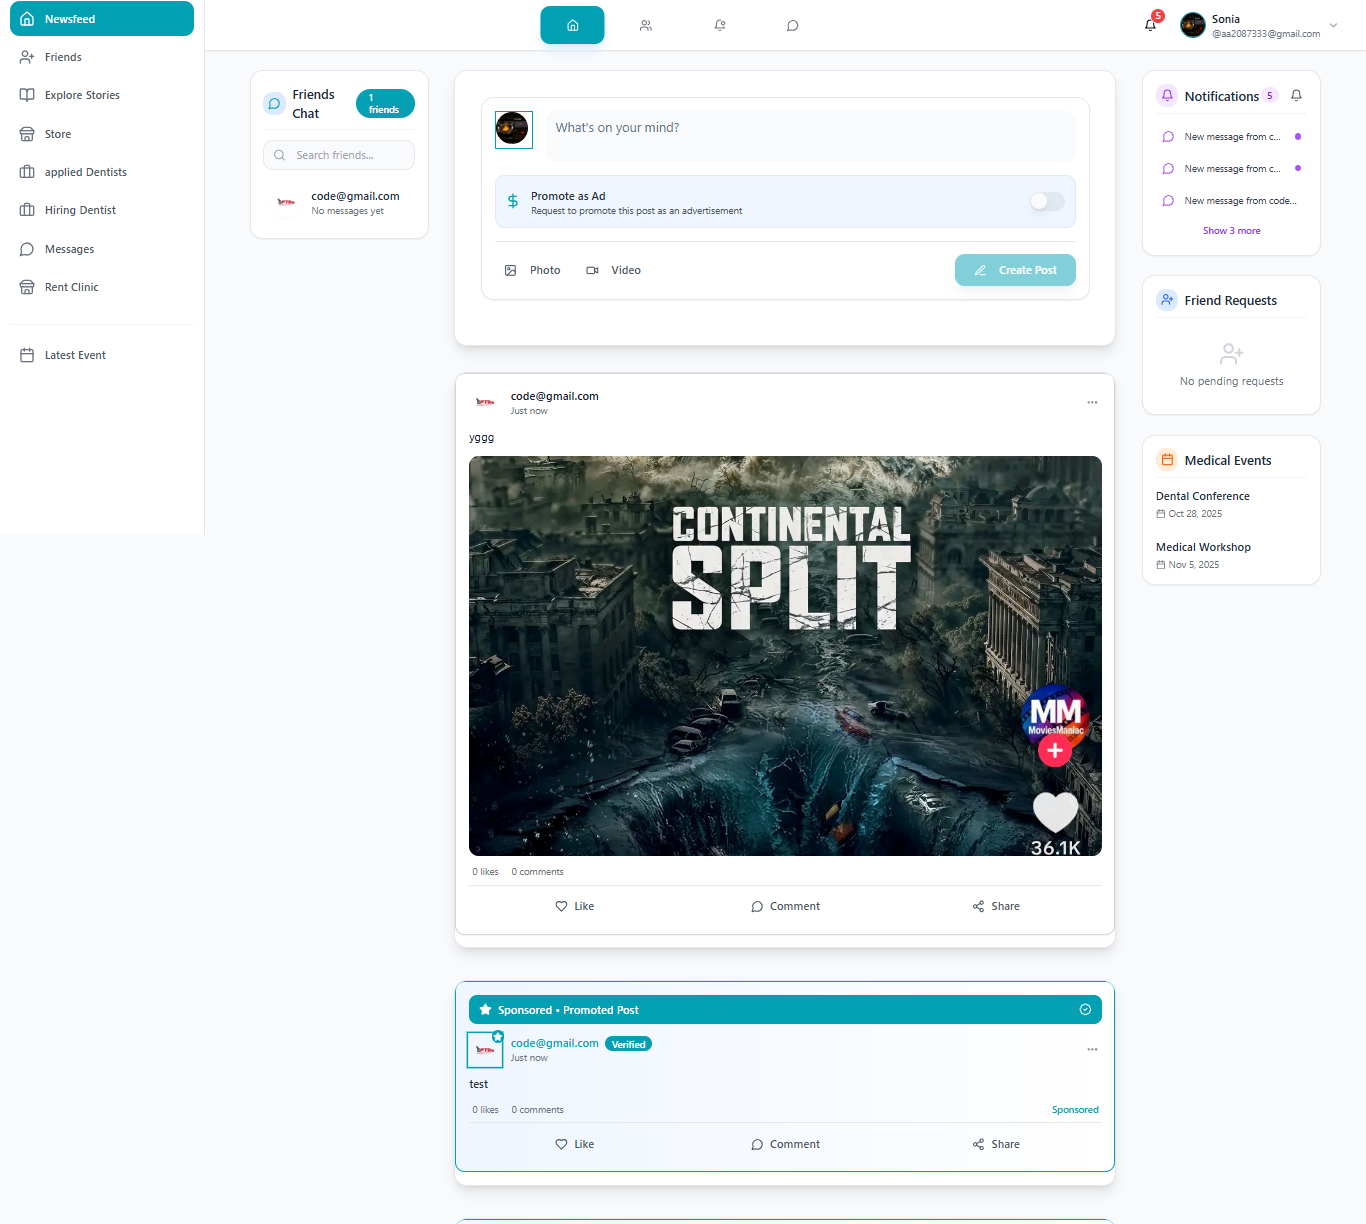The image size is (1366, 1224).
Task: Click the Photo upload icon
Action: [x=511, y=270]
